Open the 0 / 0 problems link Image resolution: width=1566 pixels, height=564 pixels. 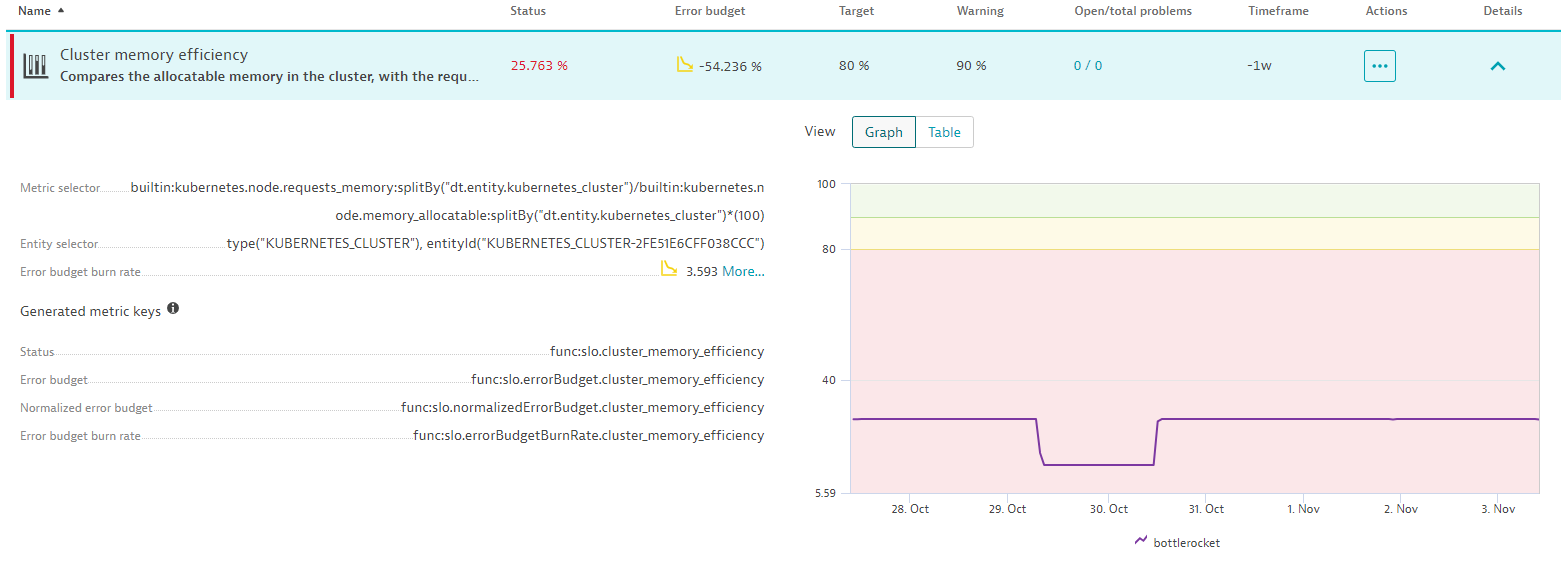(1088, 66)
